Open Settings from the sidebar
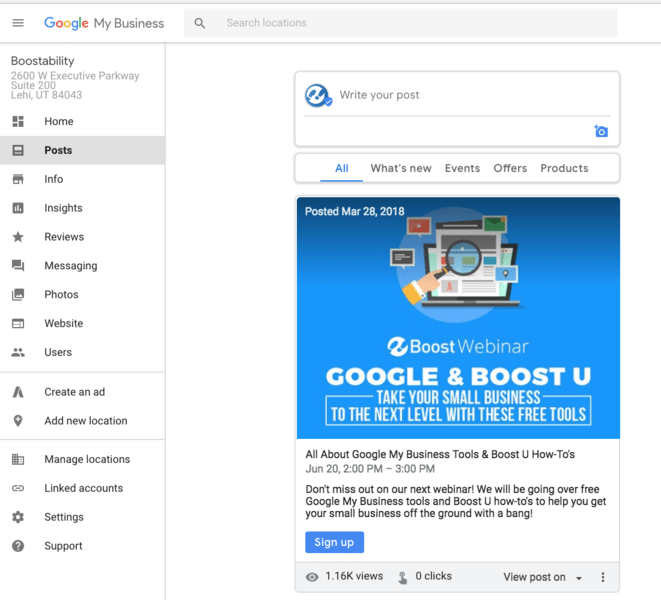Screen dimensions: 661x600 pyautogui.click(x=83, y=517)
